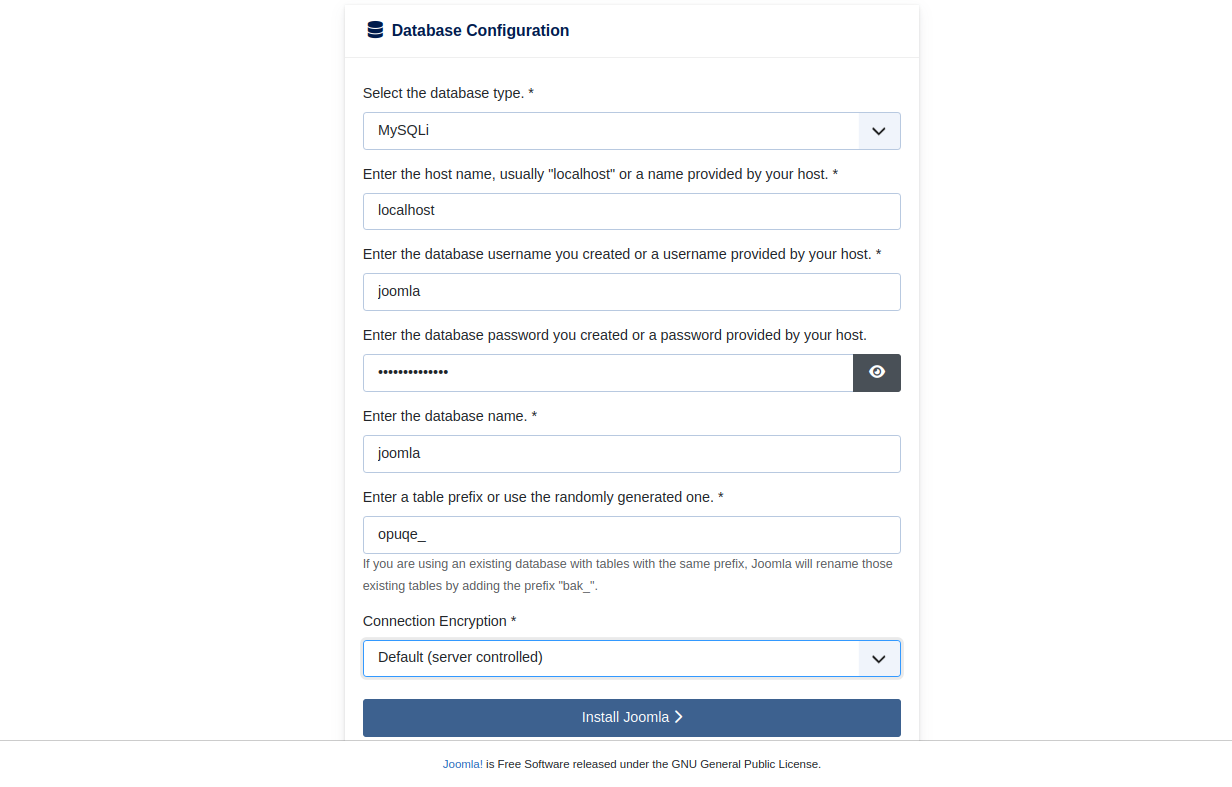This screenshot has height=787, width=1232.
Task: Click the "Enter the host name" label
Action: [x=600, y=174]
